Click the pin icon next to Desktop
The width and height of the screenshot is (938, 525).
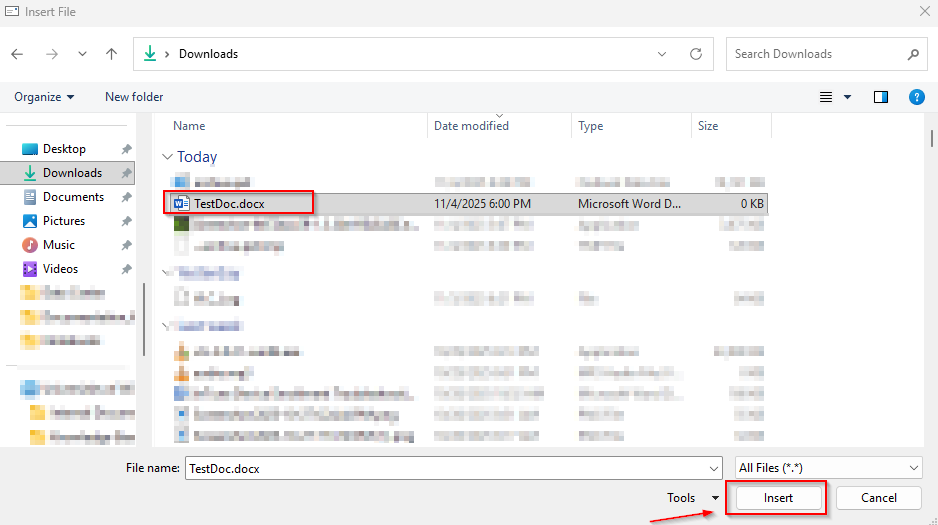click(126, 149)
